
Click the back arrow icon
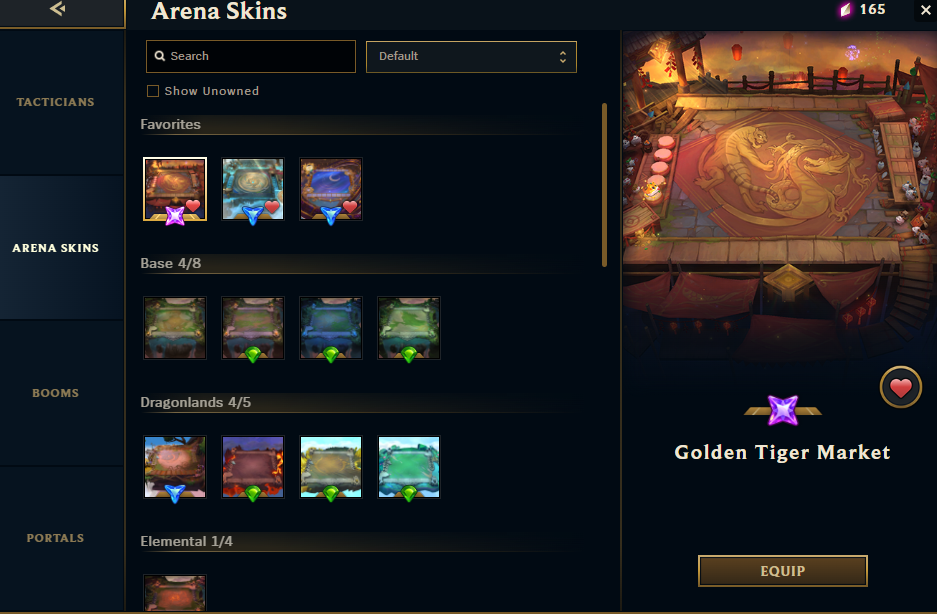point(58,8)
